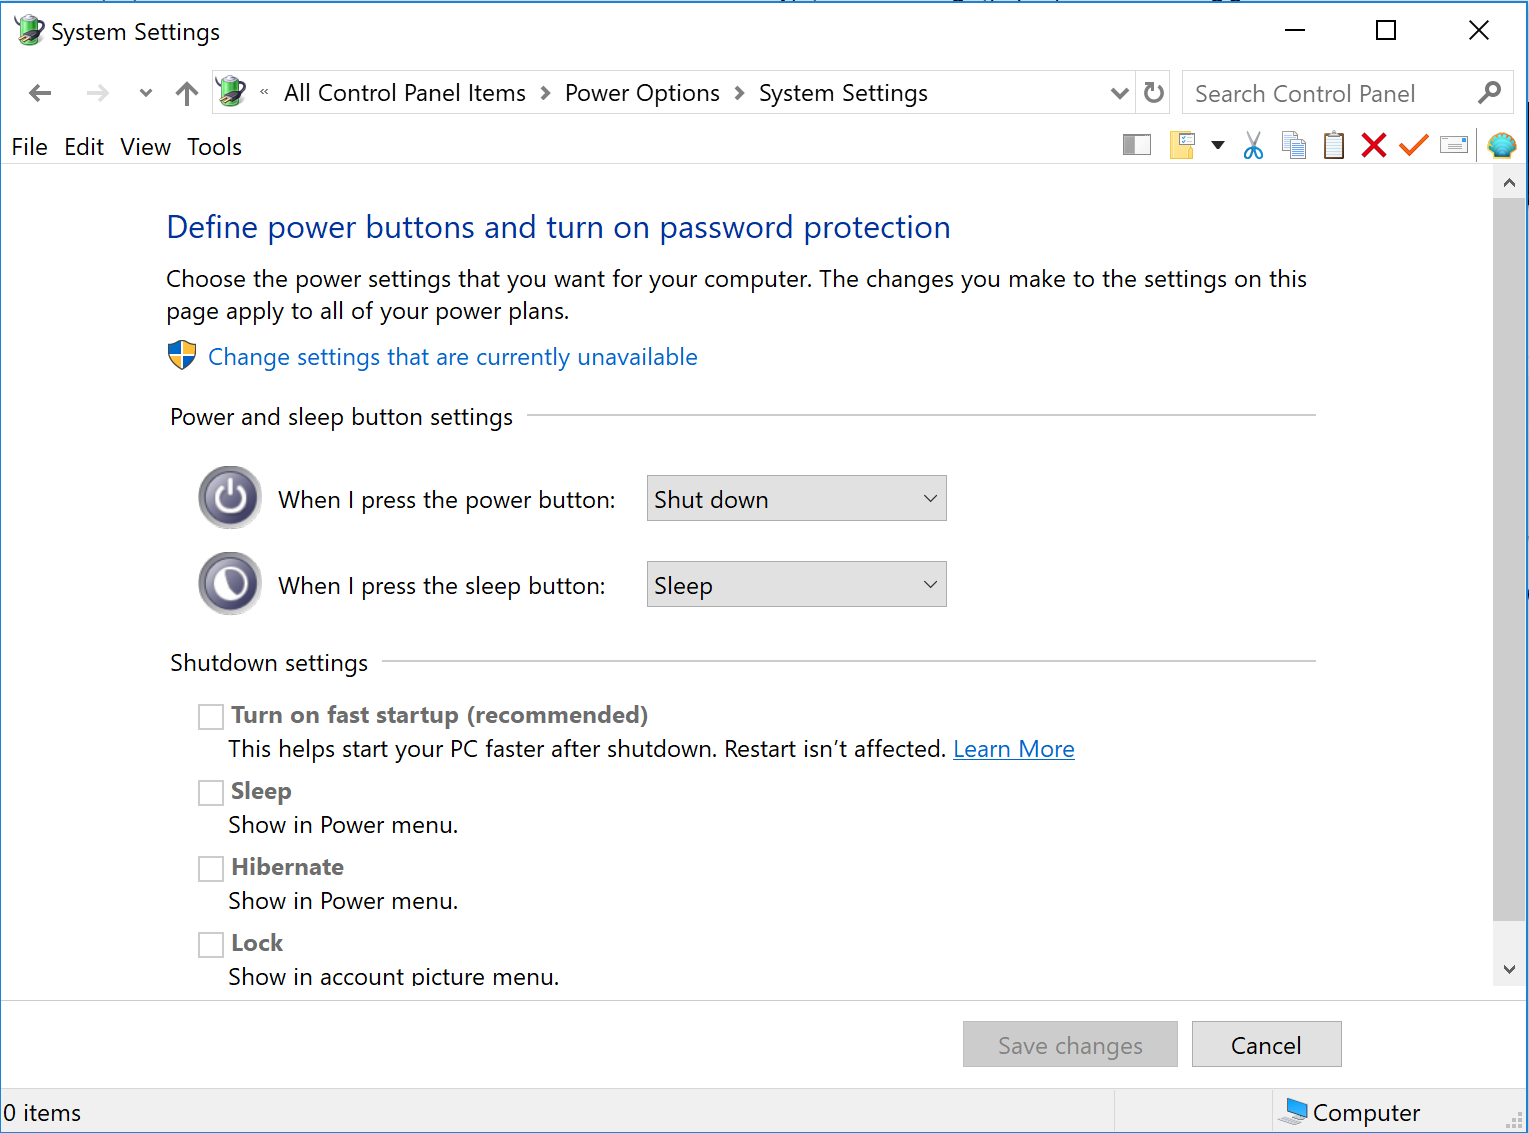Click the Cut scissors icon

pos(1253,146)
